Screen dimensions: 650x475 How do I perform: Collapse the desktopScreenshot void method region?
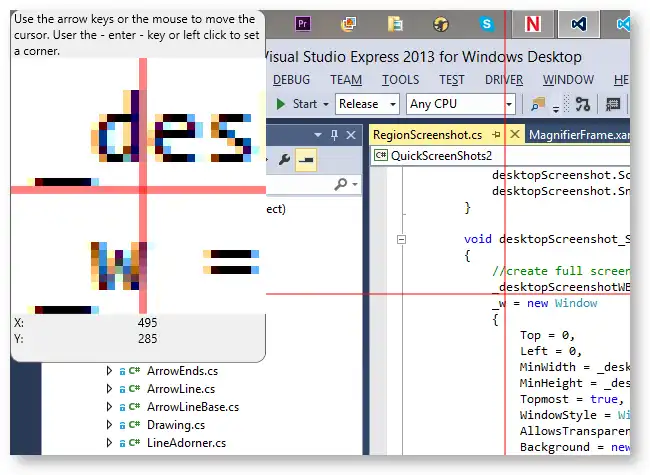coord(401,240)
